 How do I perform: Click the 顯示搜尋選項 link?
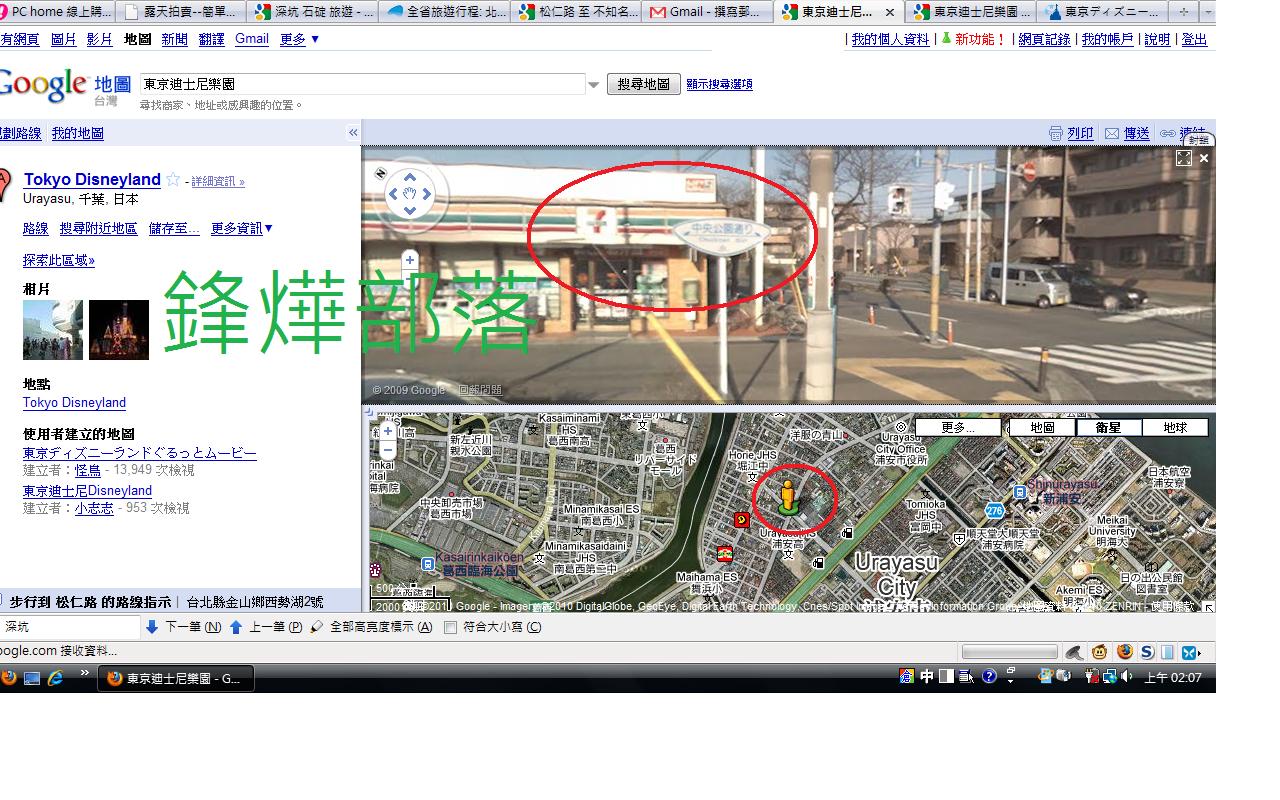pyautogui.click(x=719, y=85)
